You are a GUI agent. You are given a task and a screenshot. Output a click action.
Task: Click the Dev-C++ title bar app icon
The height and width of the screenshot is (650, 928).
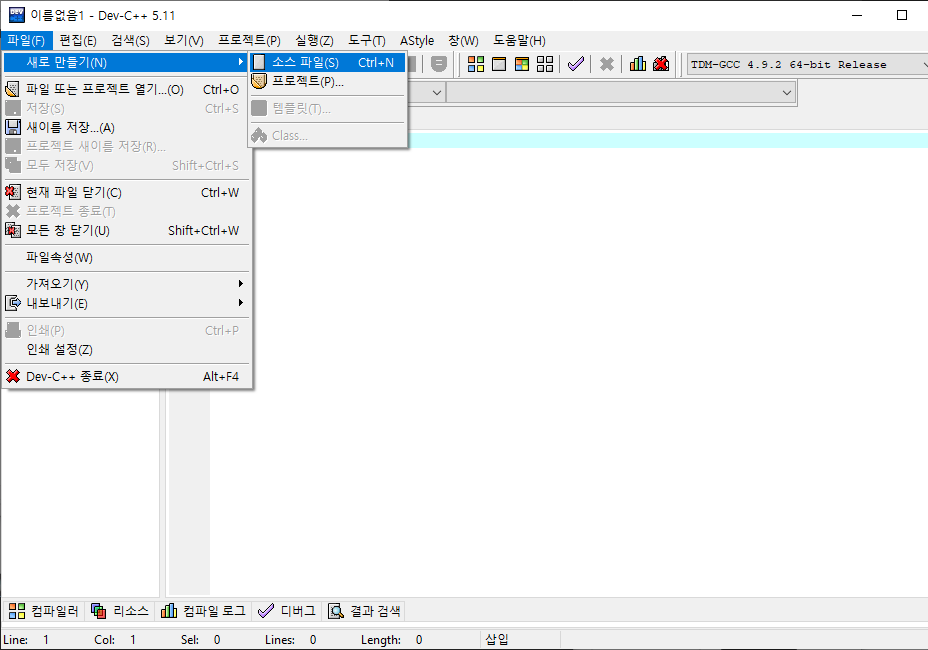[x=17, y=15]
